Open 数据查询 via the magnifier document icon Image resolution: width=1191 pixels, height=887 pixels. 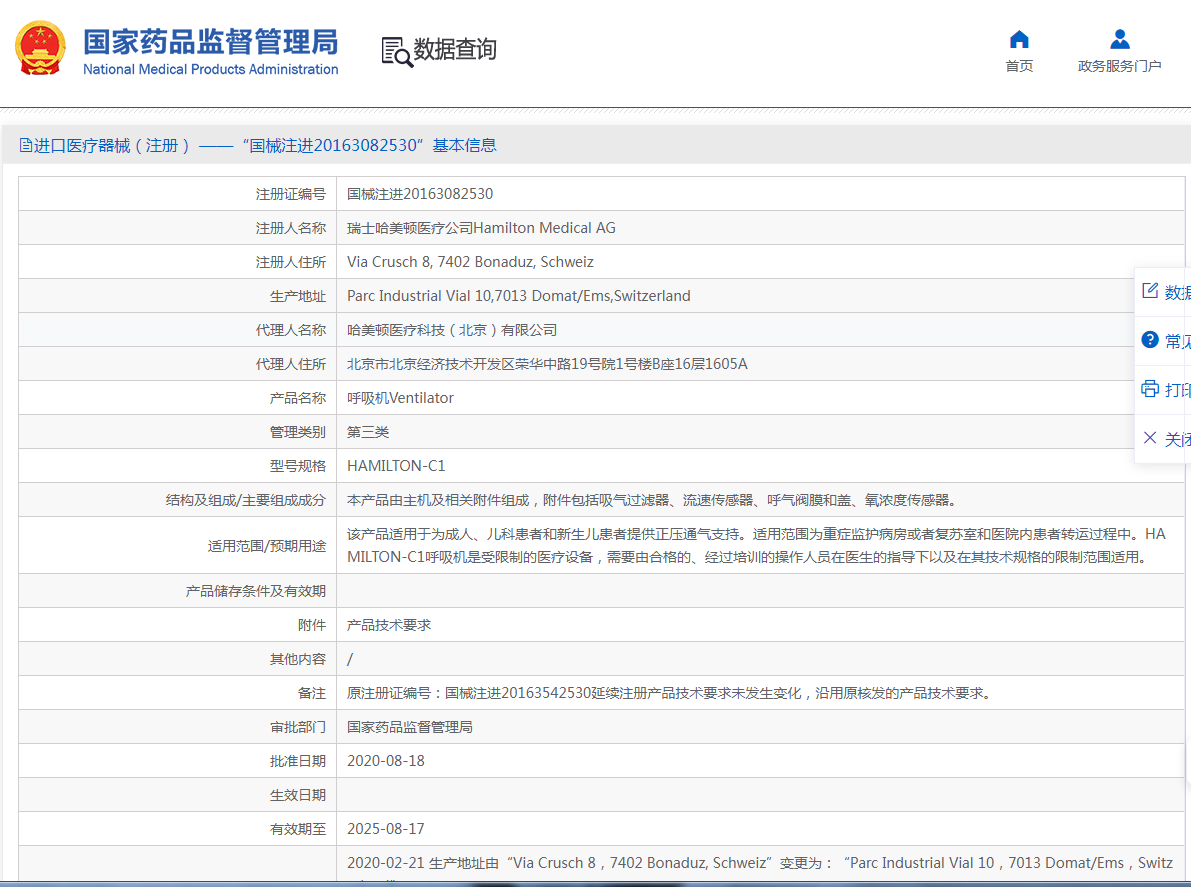(x=396, y=52)
